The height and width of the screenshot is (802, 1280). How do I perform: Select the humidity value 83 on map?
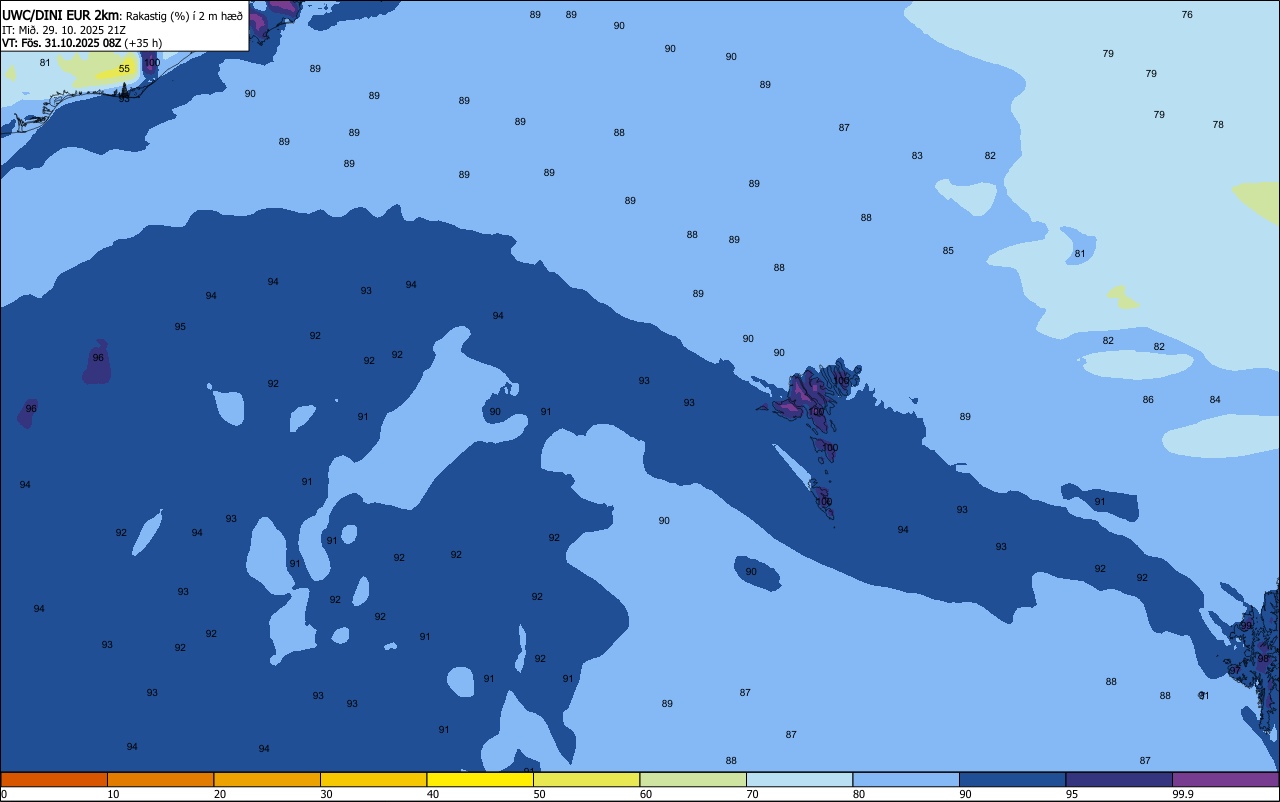coord(917,156)
